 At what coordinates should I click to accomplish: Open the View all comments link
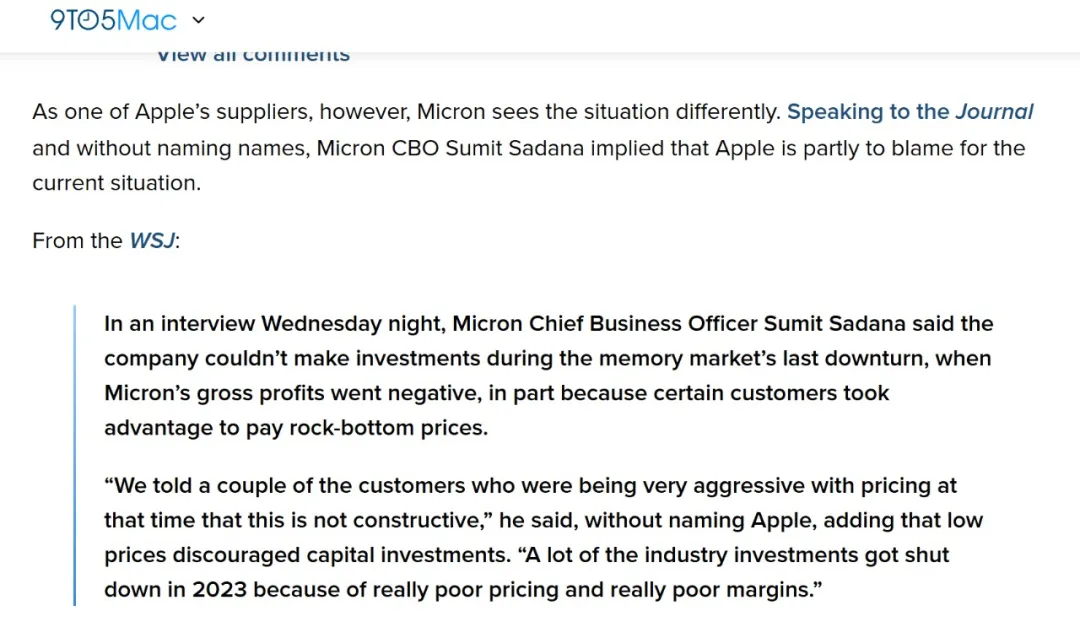coord(253,54)
